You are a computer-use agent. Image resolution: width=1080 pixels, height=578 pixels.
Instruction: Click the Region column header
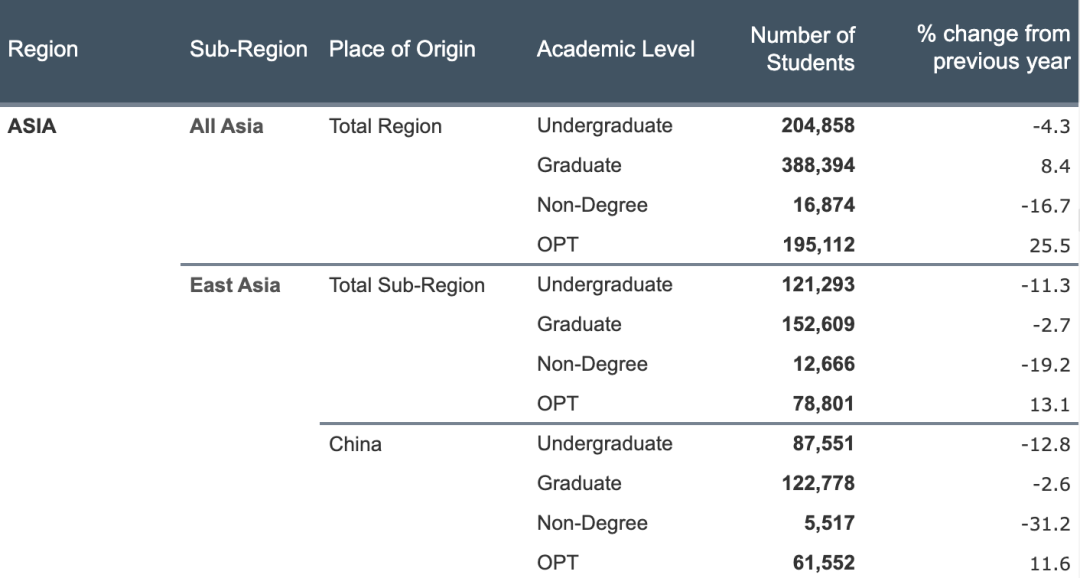pos(43,49)
